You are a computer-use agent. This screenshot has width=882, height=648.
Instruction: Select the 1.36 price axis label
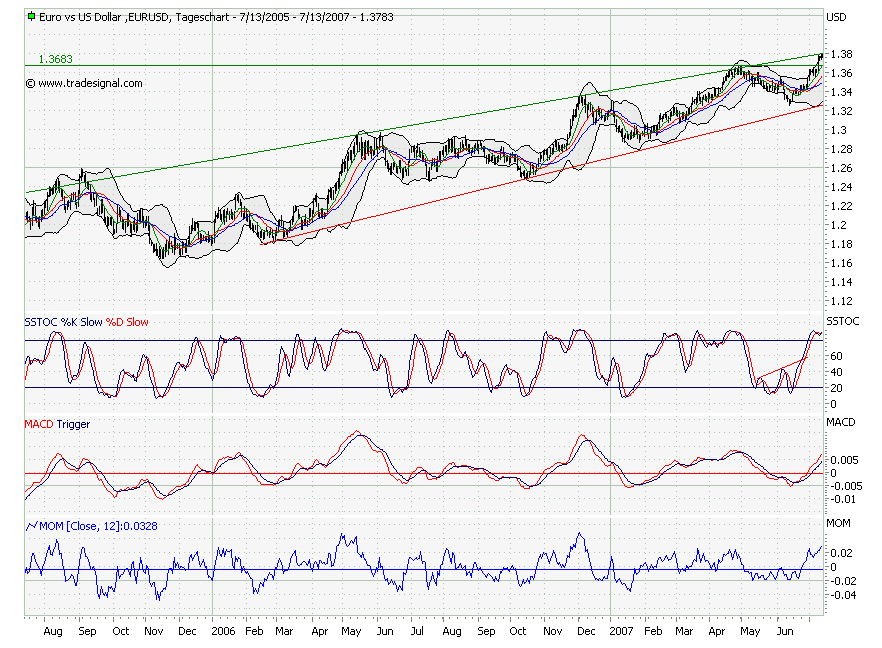(841, 73)
